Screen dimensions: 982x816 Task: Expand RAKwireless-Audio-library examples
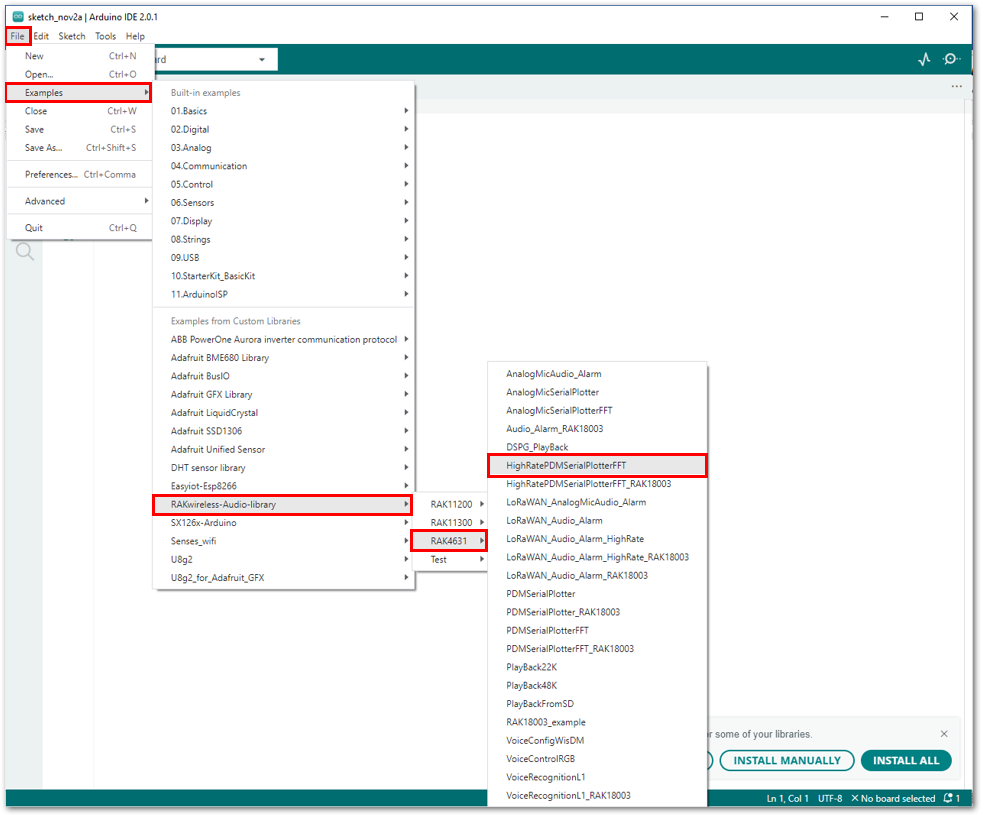[282, 505]
